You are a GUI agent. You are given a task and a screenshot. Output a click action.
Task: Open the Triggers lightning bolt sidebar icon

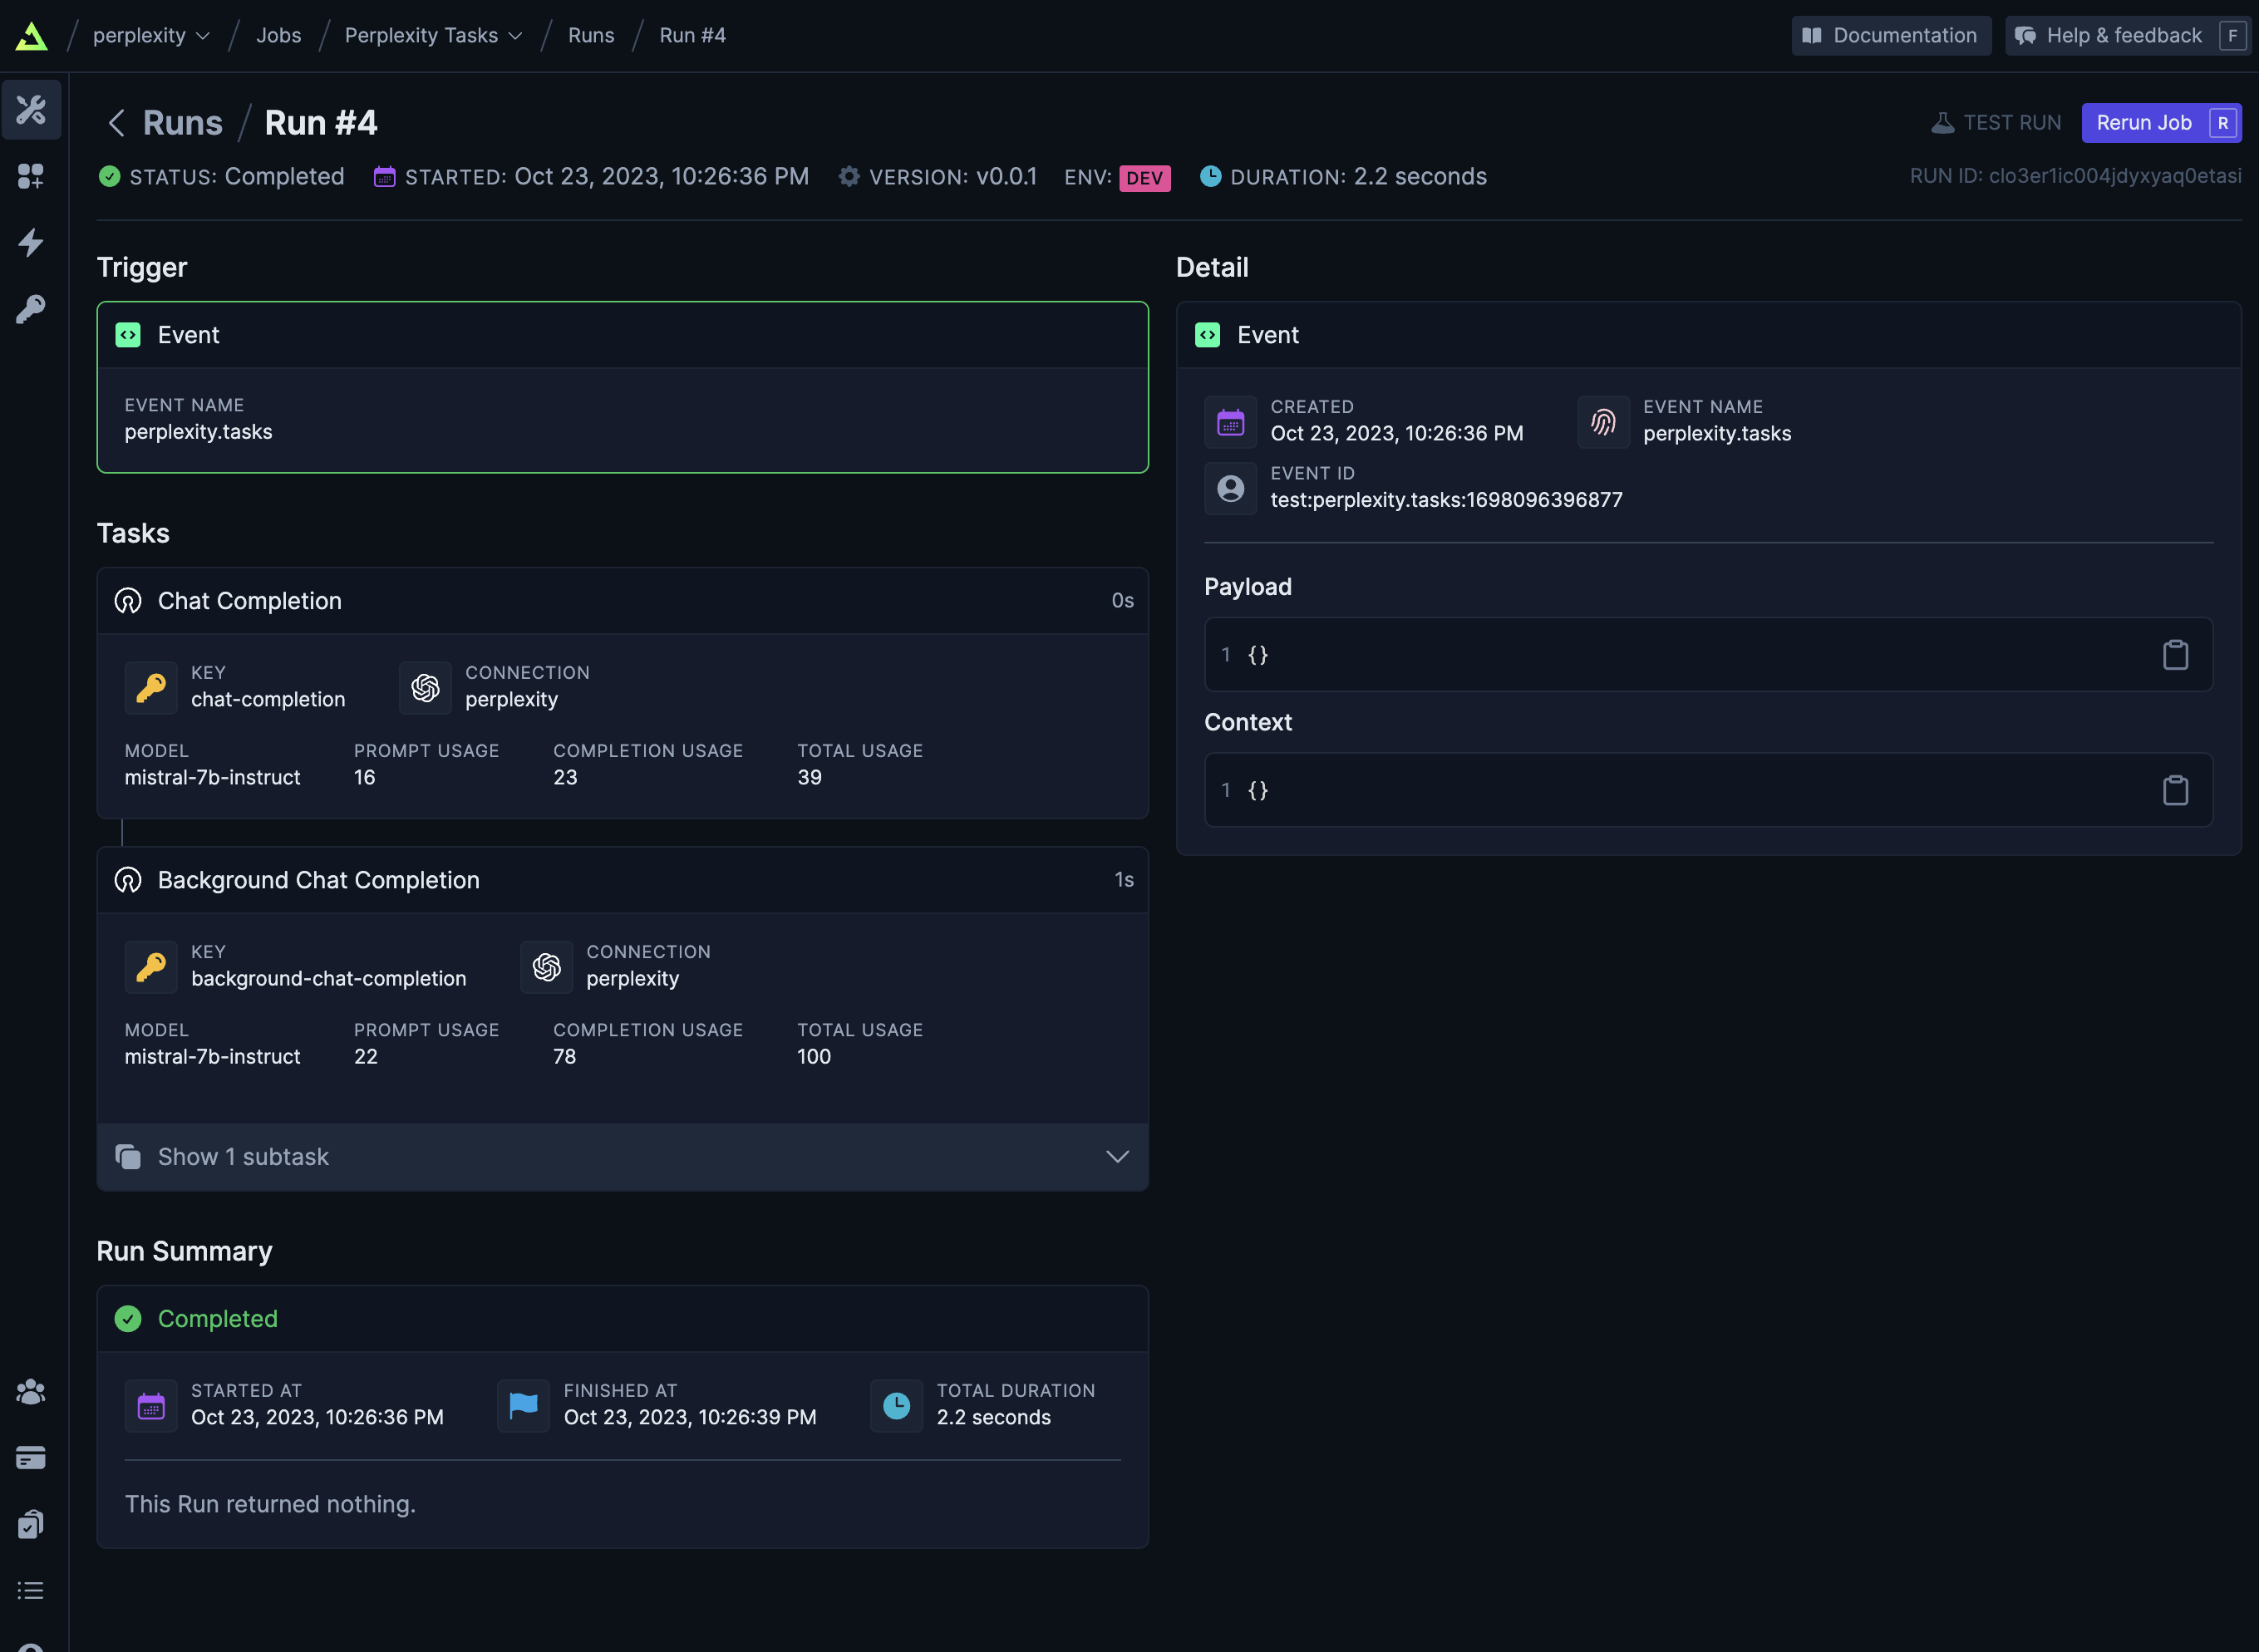click(x=31, y=242)
